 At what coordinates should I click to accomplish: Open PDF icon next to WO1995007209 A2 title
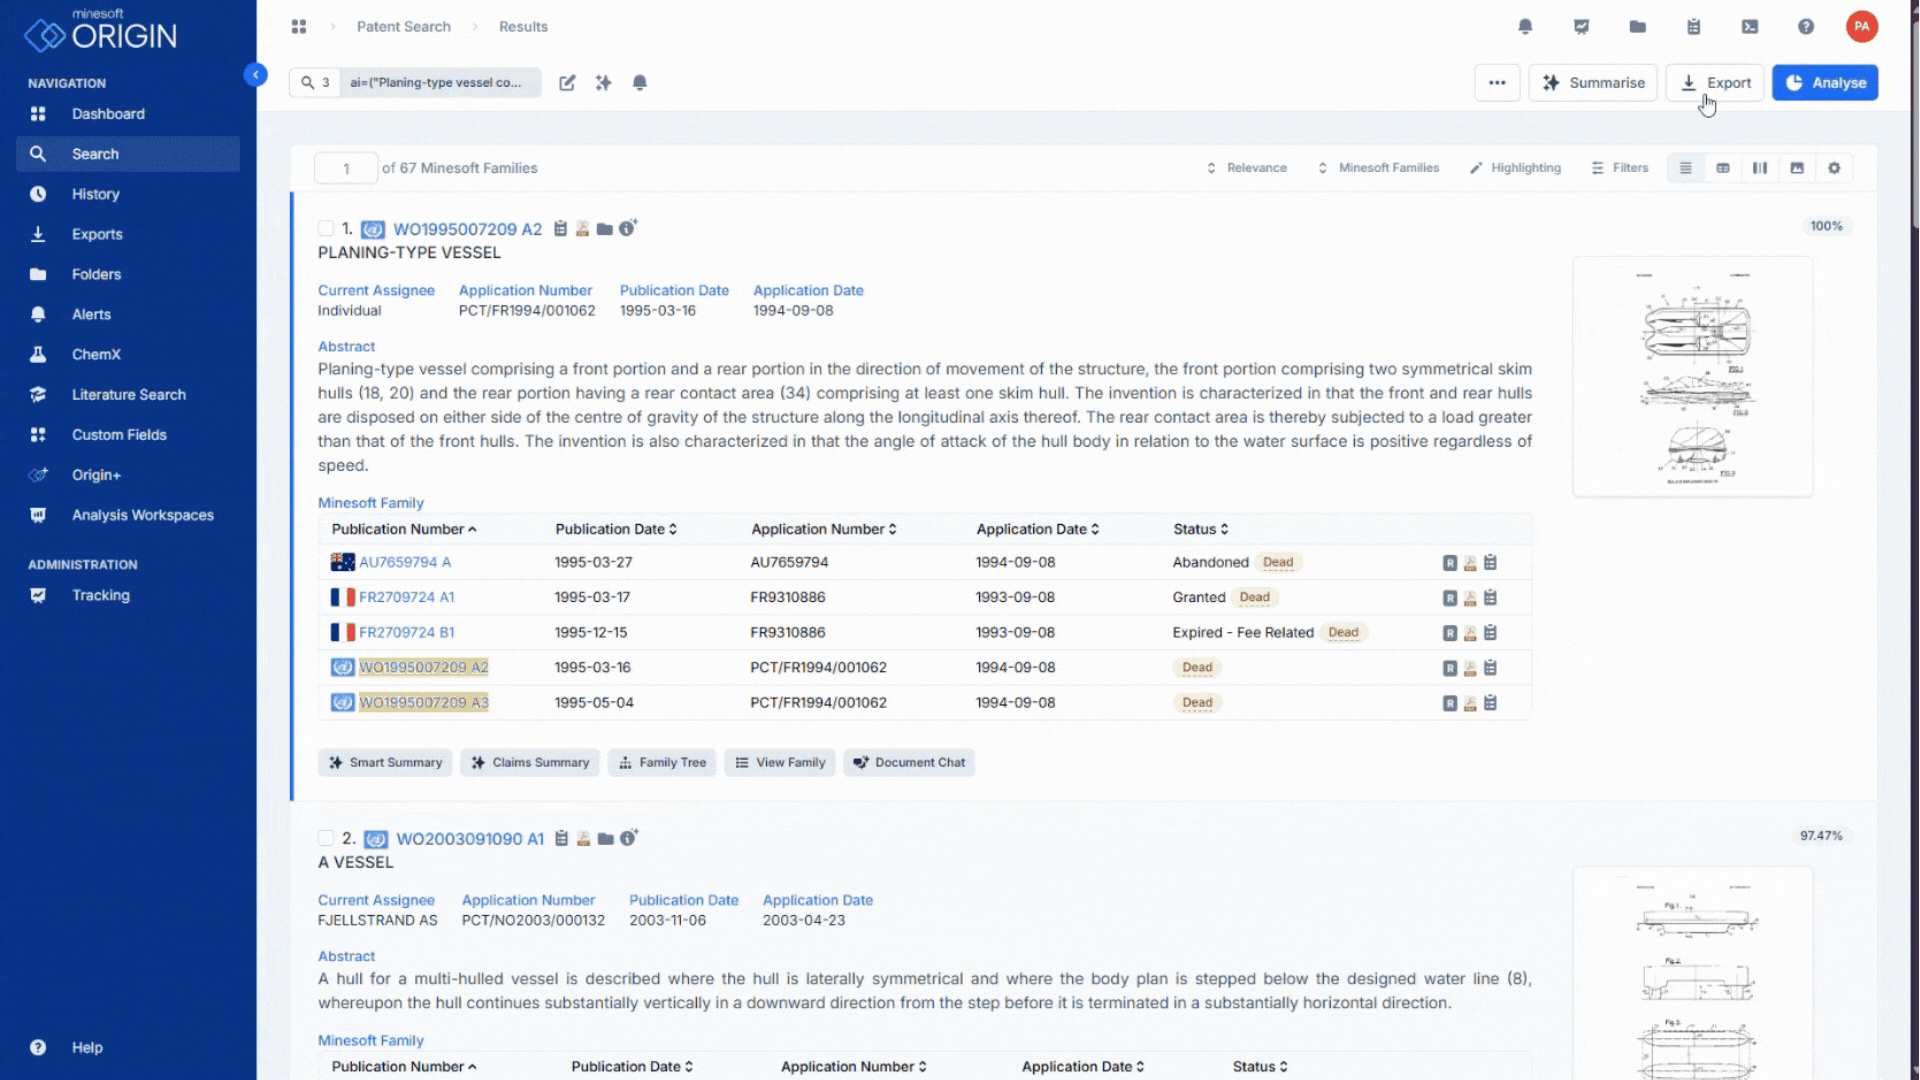[582, 229]
